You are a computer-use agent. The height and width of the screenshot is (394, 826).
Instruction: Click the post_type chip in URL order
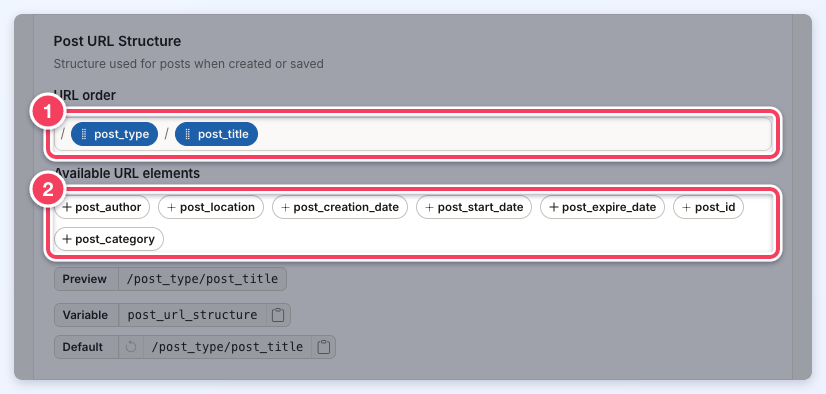(x=114, y=134)
